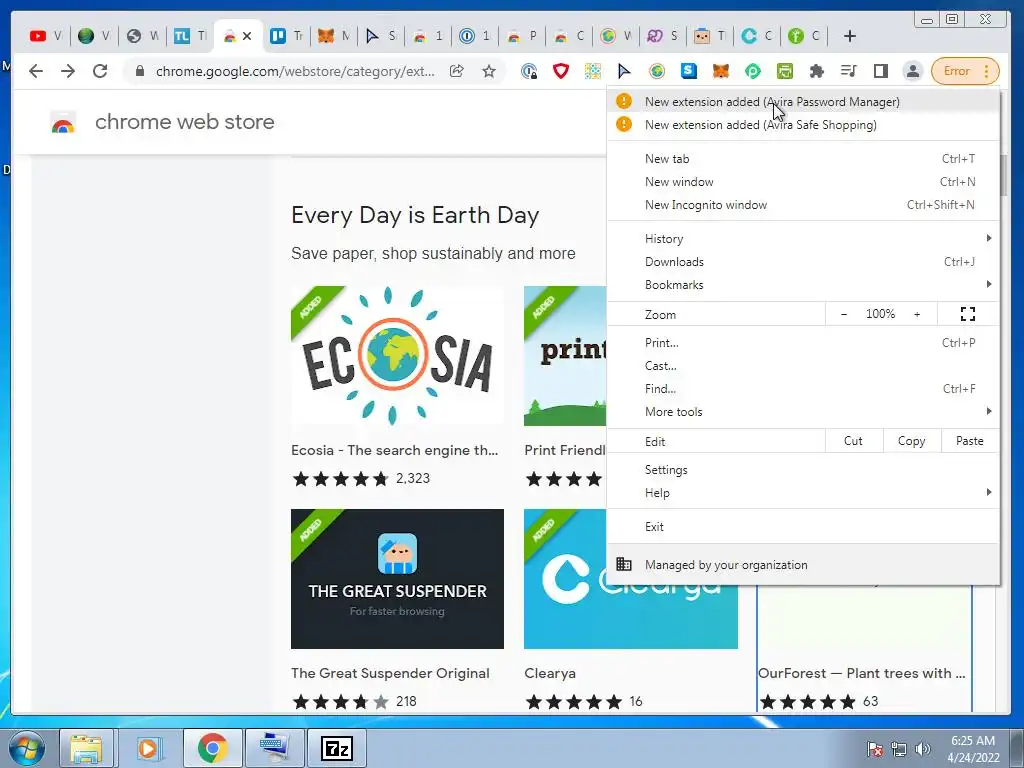This screenshot has height=768, width=1024.
Task: Open The Great Suspender thumbnail
Action: (x=397, y=579)
